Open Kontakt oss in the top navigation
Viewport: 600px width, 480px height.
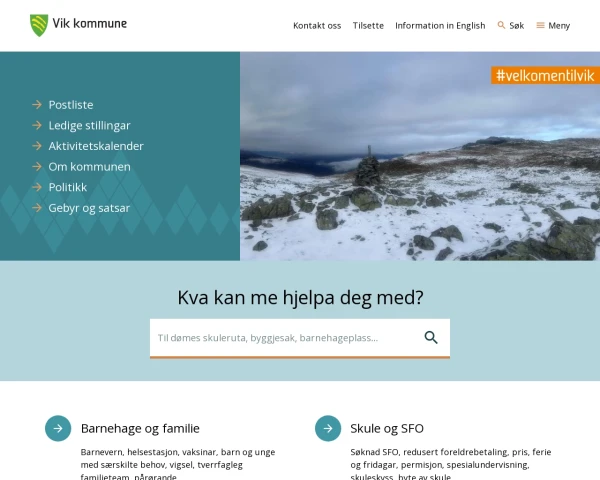pyautogui.click(x=317, y=26)
